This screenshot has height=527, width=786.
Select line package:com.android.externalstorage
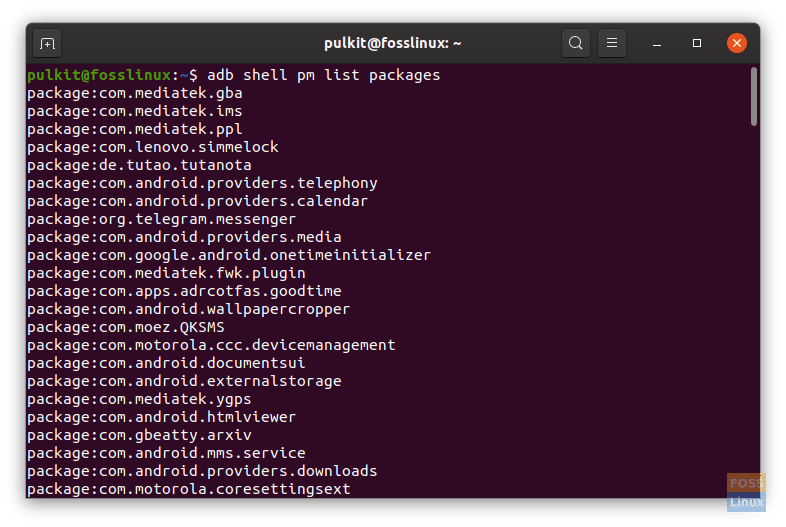pos(184,381)
